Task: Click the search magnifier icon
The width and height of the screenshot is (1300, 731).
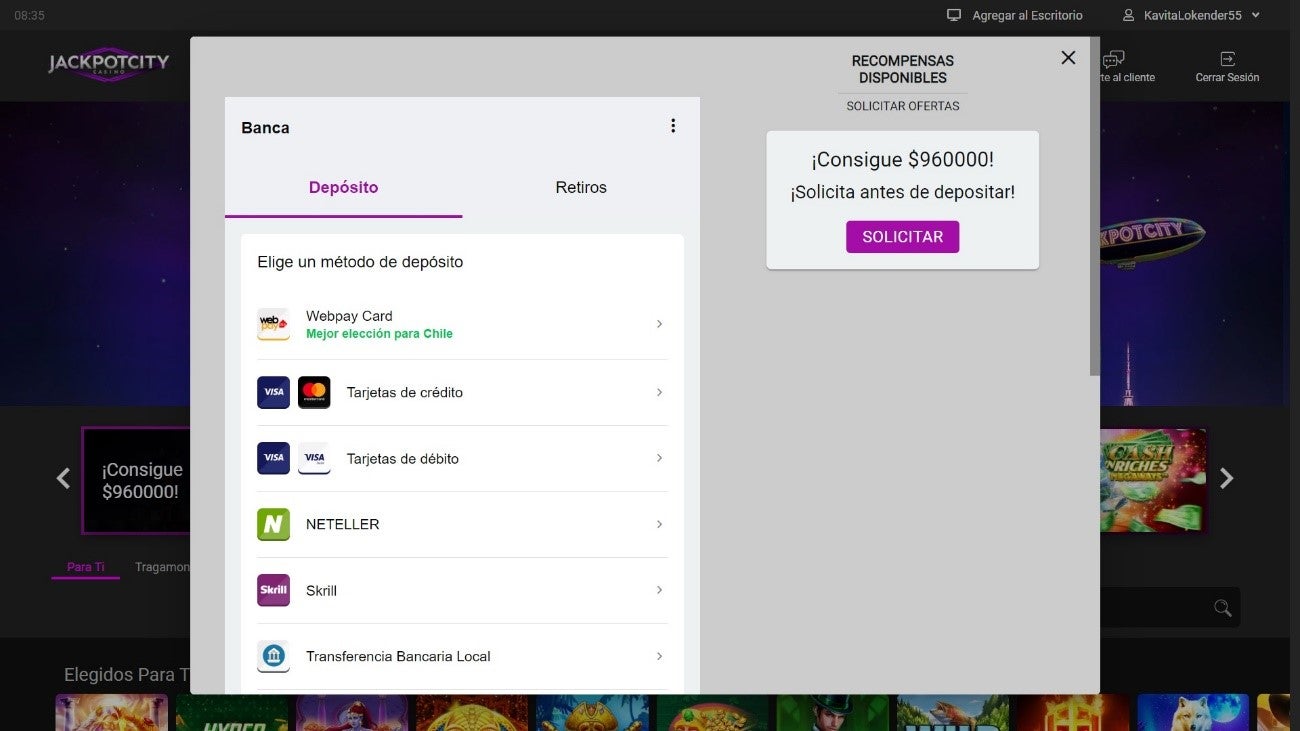Action: (x=1222, y=608)
